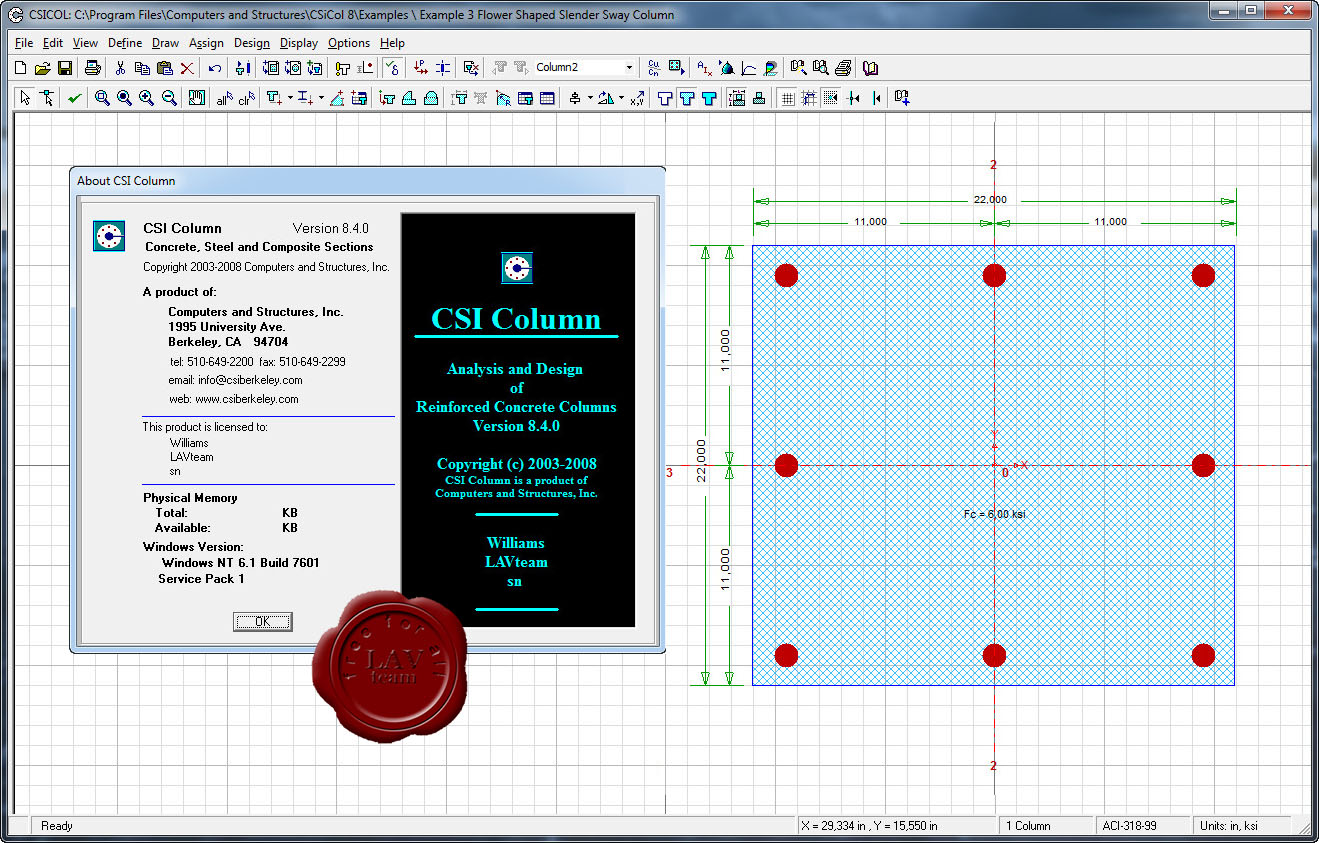
Task: Open the Draw menu
Action: 165,43
